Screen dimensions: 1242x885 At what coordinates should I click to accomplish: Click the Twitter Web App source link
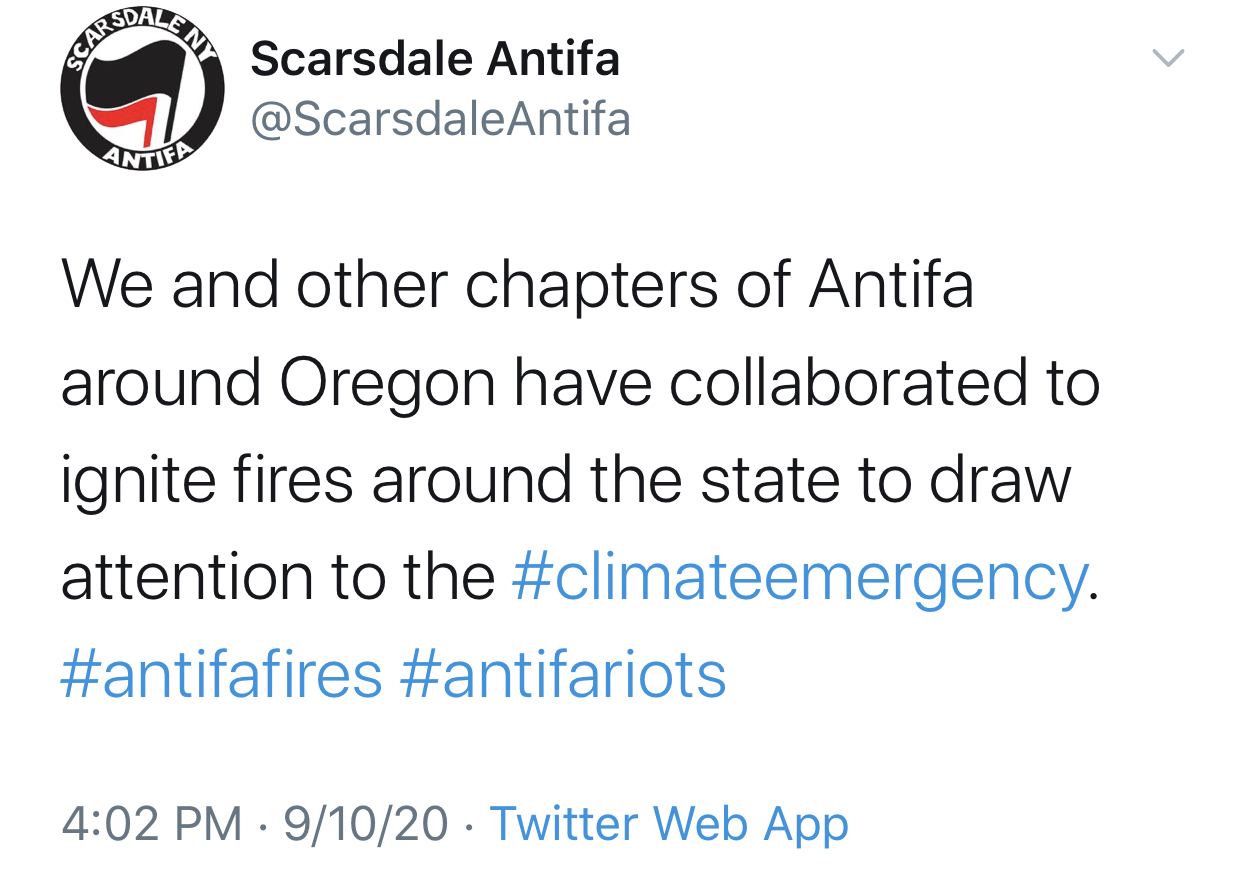669,823
